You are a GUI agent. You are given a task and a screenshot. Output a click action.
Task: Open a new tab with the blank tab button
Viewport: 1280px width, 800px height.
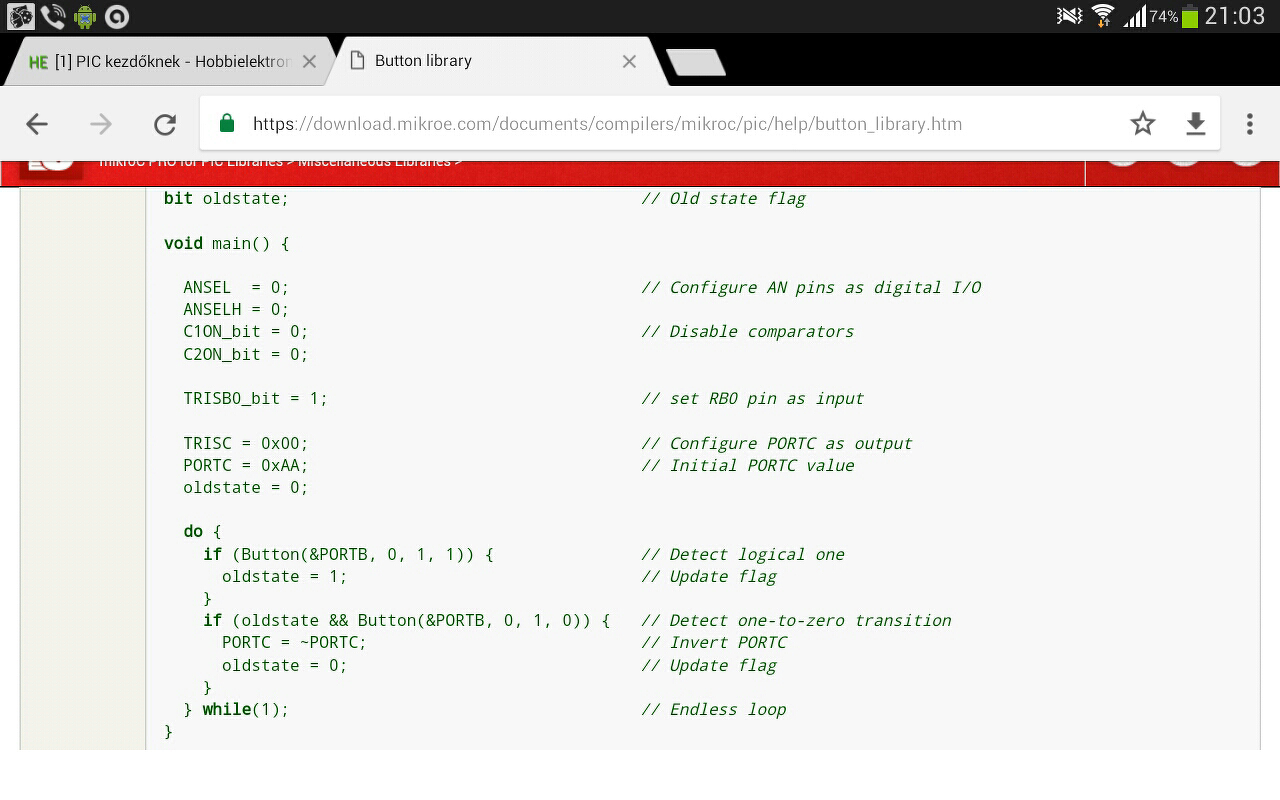(x=696, y=62)
